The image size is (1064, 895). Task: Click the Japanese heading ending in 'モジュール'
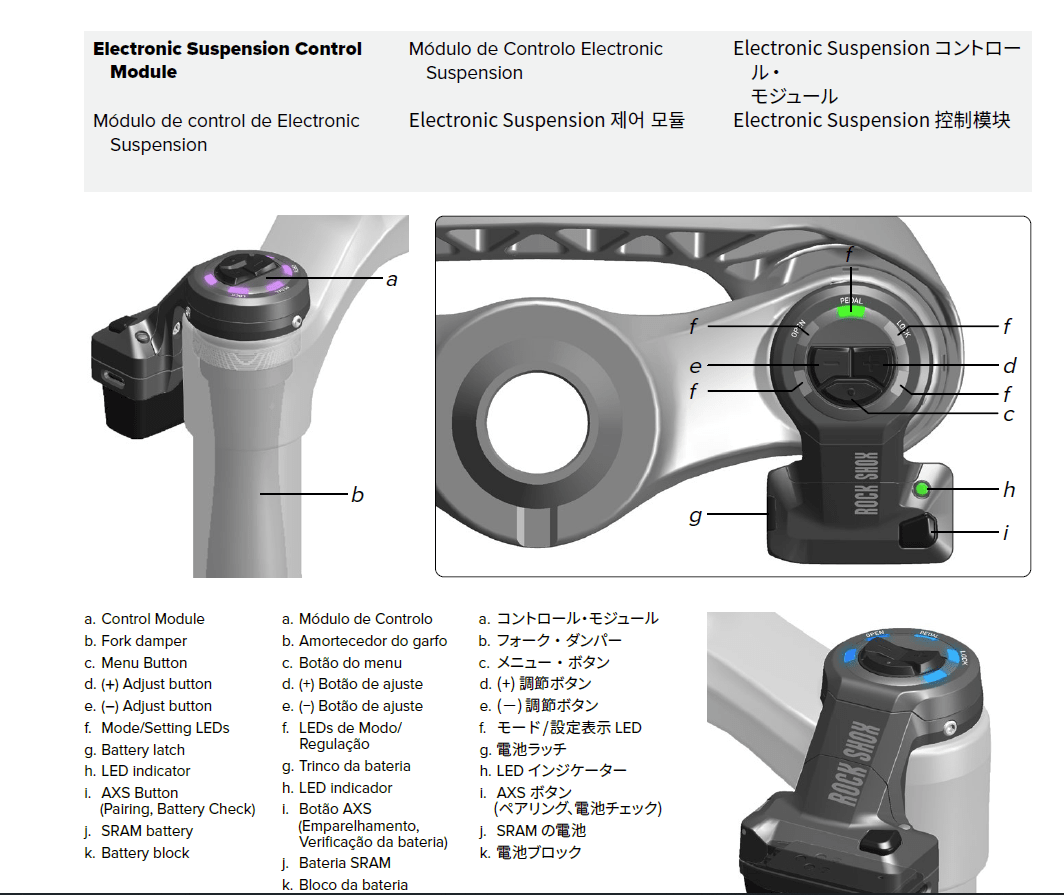(x=877, y=72)
